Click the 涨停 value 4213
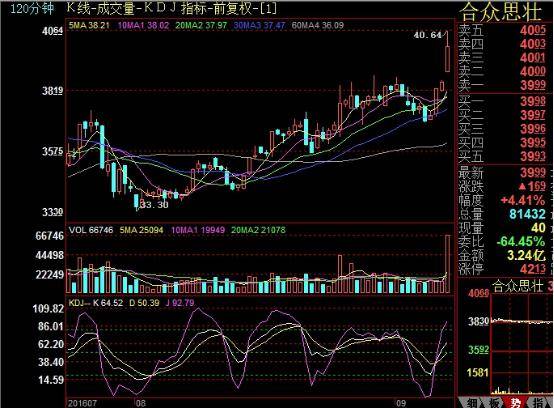Screen dimensions: 554x408 [x=533, y=269]
